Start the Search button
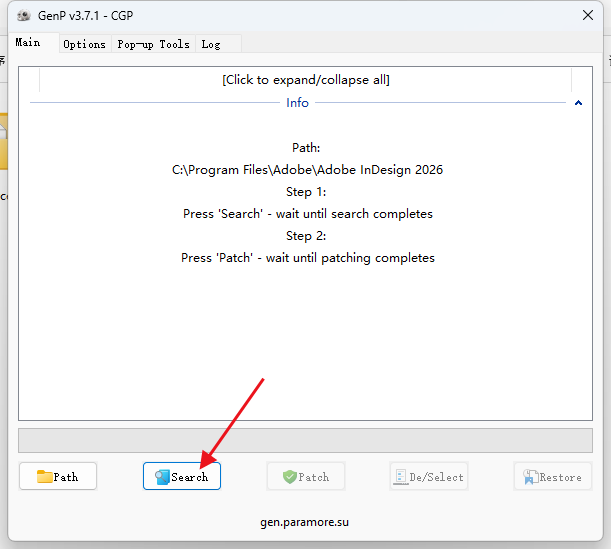The height and width of the screenshot is (549, 611). coord(182,476)
